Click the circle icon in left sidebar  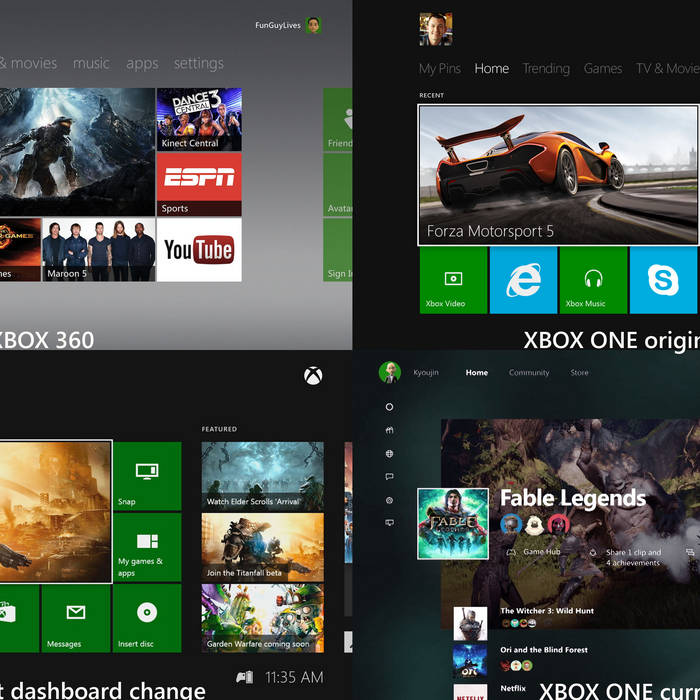tap(389, 407)
